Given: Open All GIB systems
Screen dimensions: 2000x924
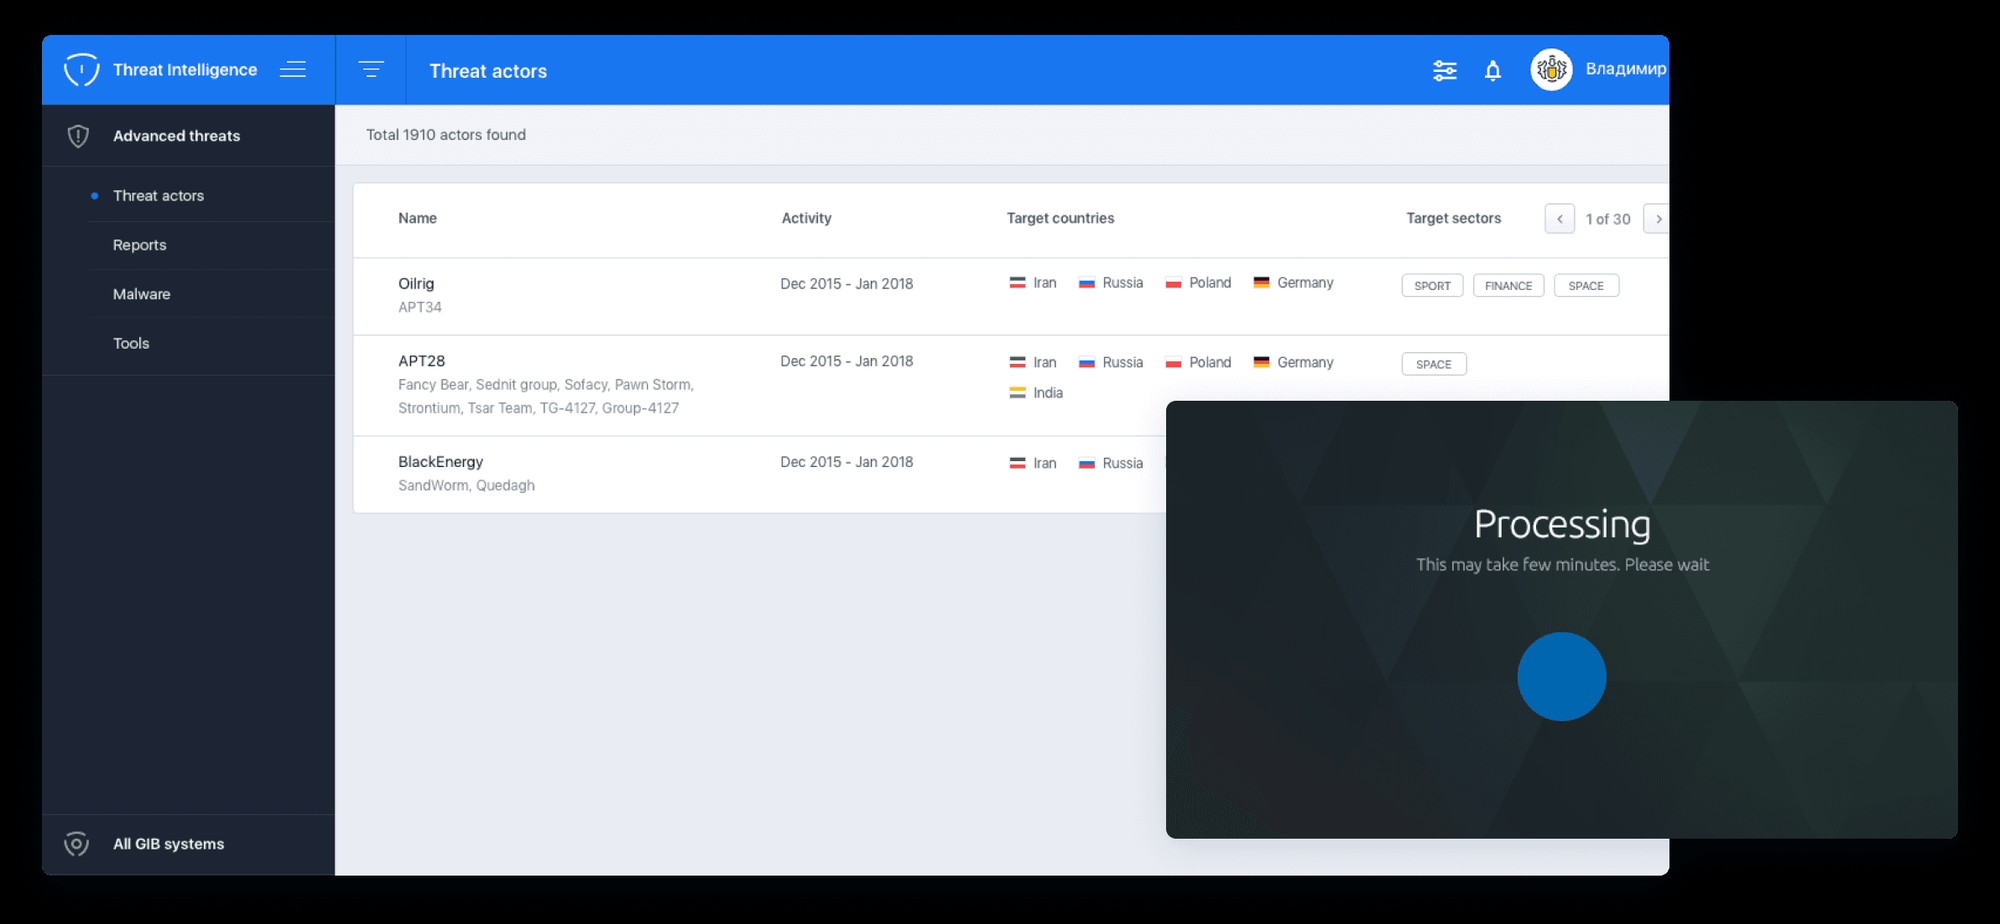Looking at the screenshot, I should coord(168,844).
